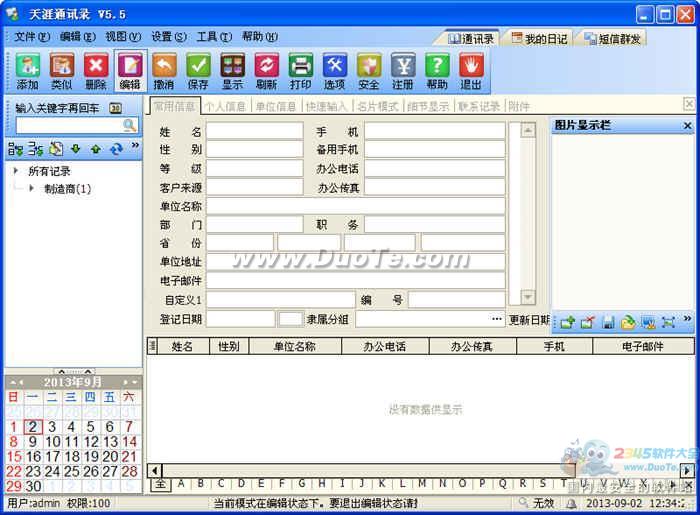Open the 视图(V) menu
700x515 pixels.
[x=123, y=37]
